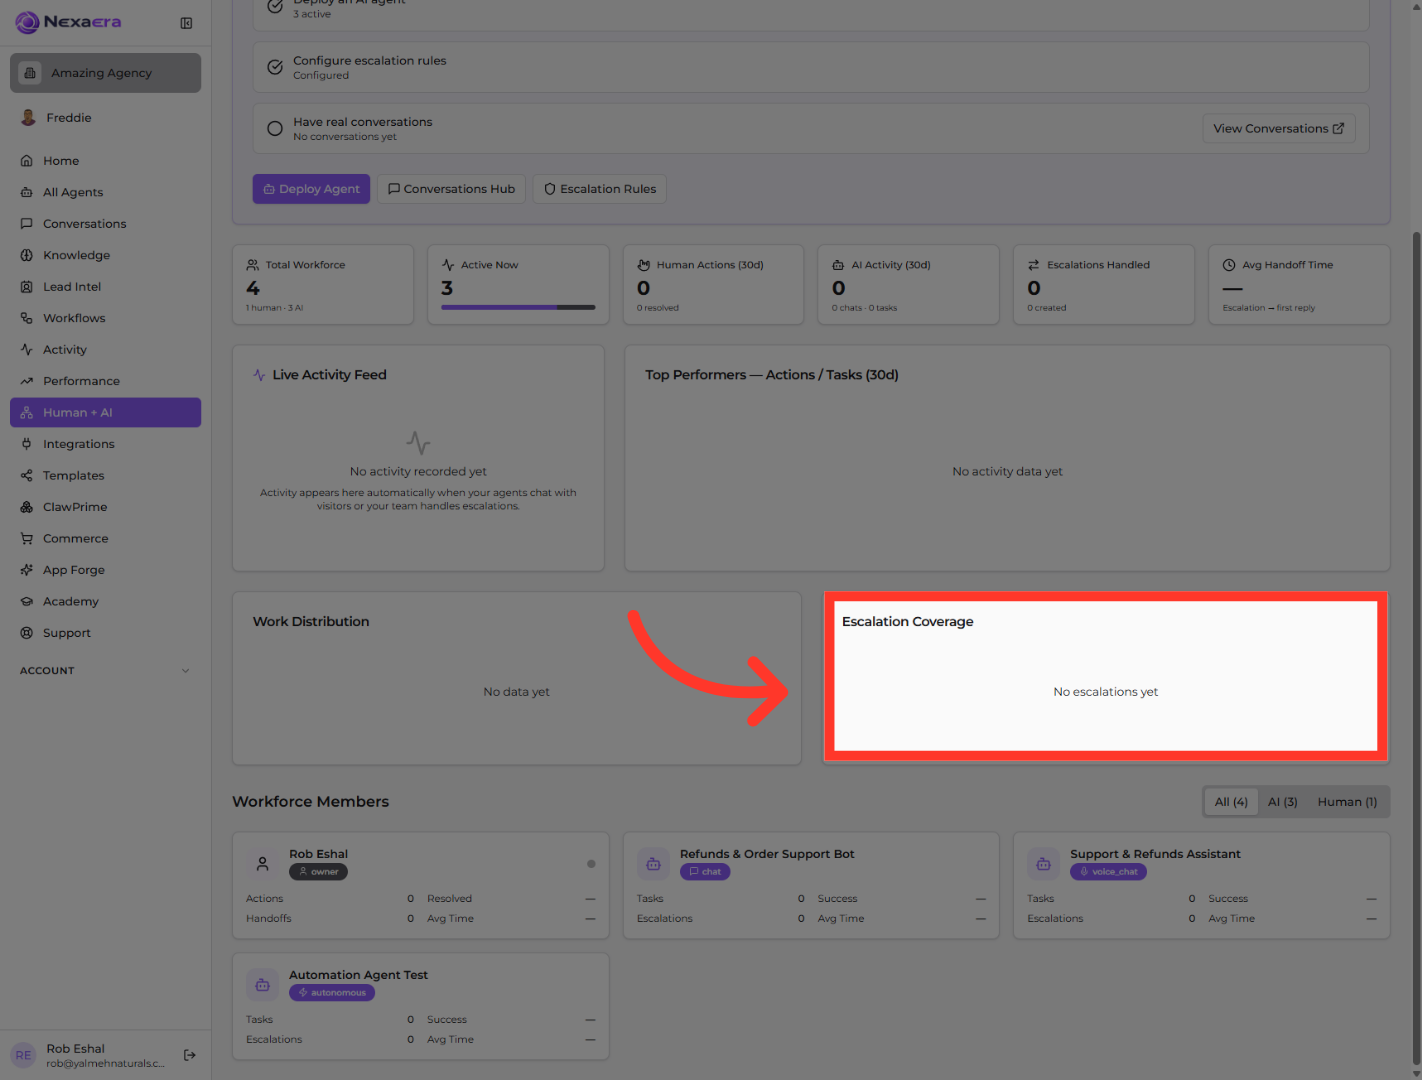Click the Workflows icon in sidebar
The width and height of the screenshot is (1422, 1080).
tap(27, 318)
